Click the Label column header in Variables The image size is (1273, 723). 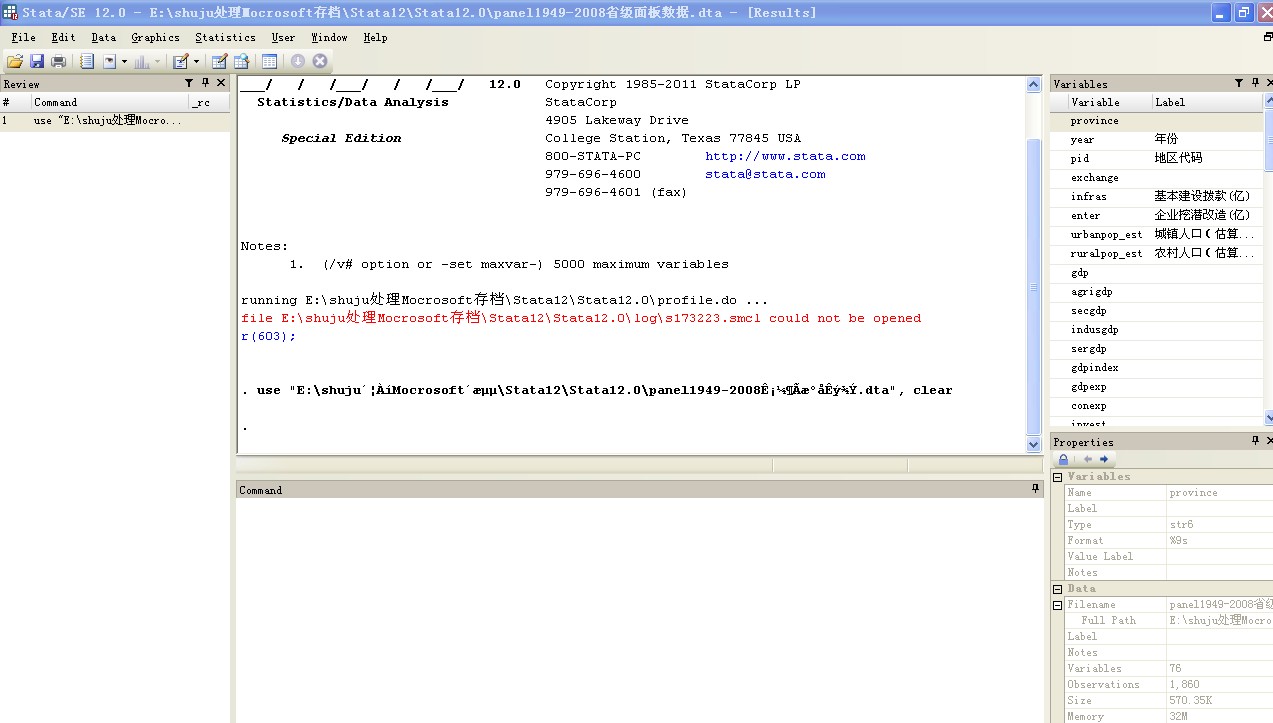pos(1207,102)
